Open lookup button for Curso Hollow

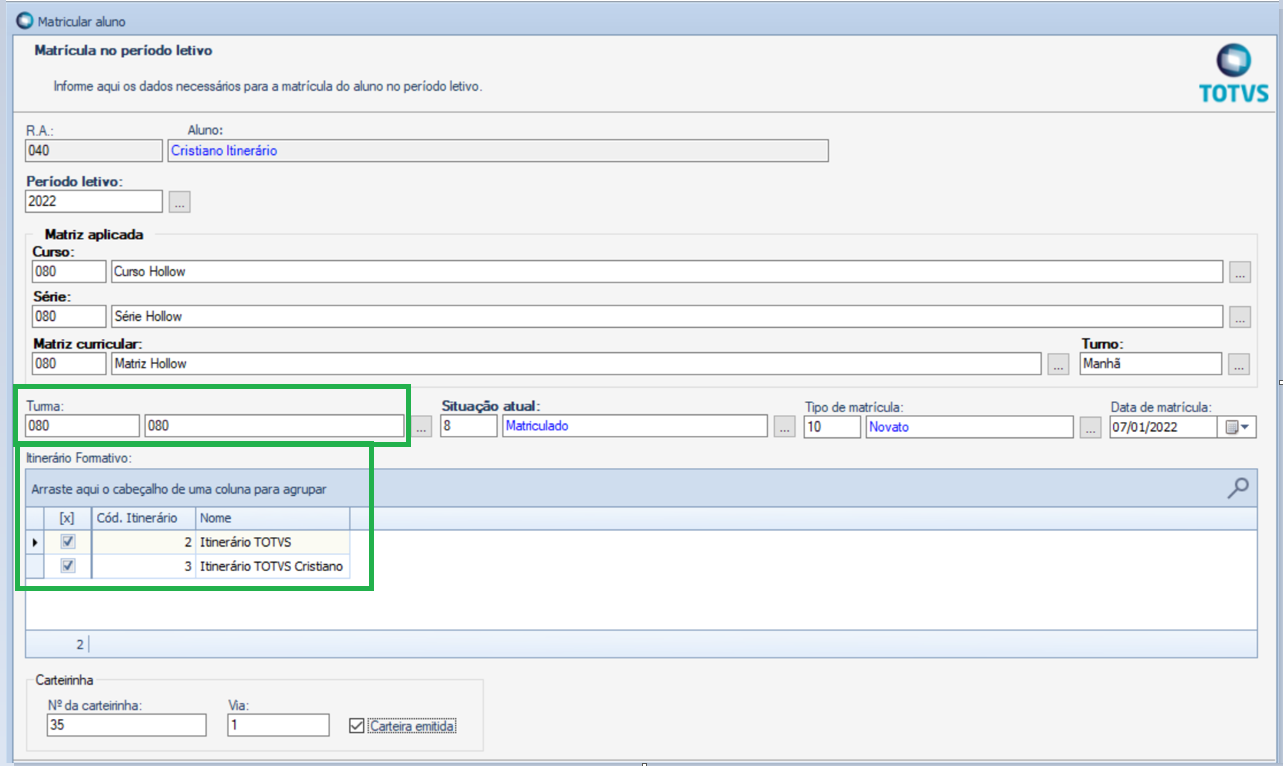(x=1240, y=272)
